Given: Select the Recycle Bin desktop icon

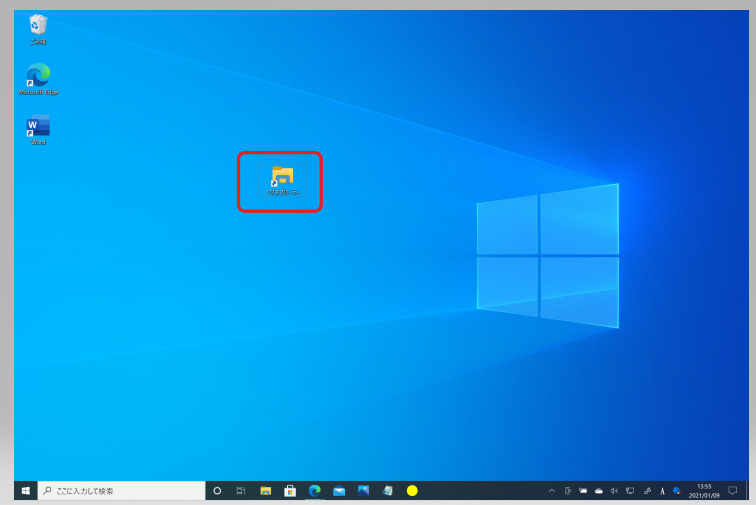Looking at the screenshot, I should 38,26.
